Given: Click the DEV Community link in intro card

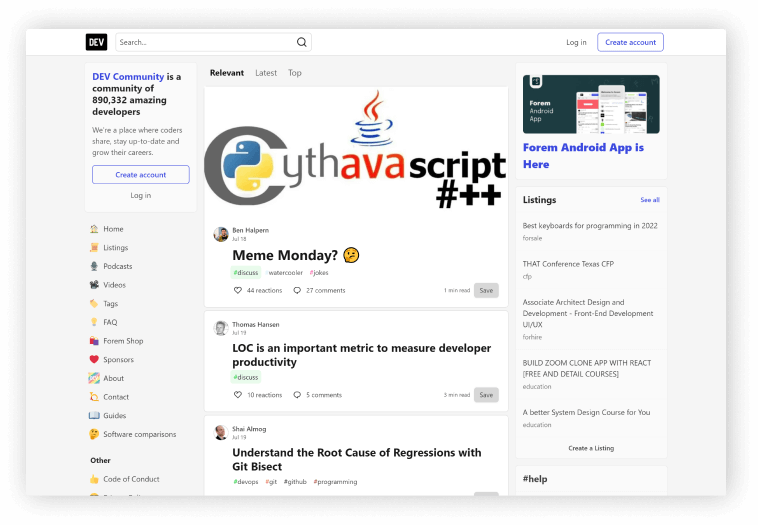Looking at the screenshot, I should [128, 76].
